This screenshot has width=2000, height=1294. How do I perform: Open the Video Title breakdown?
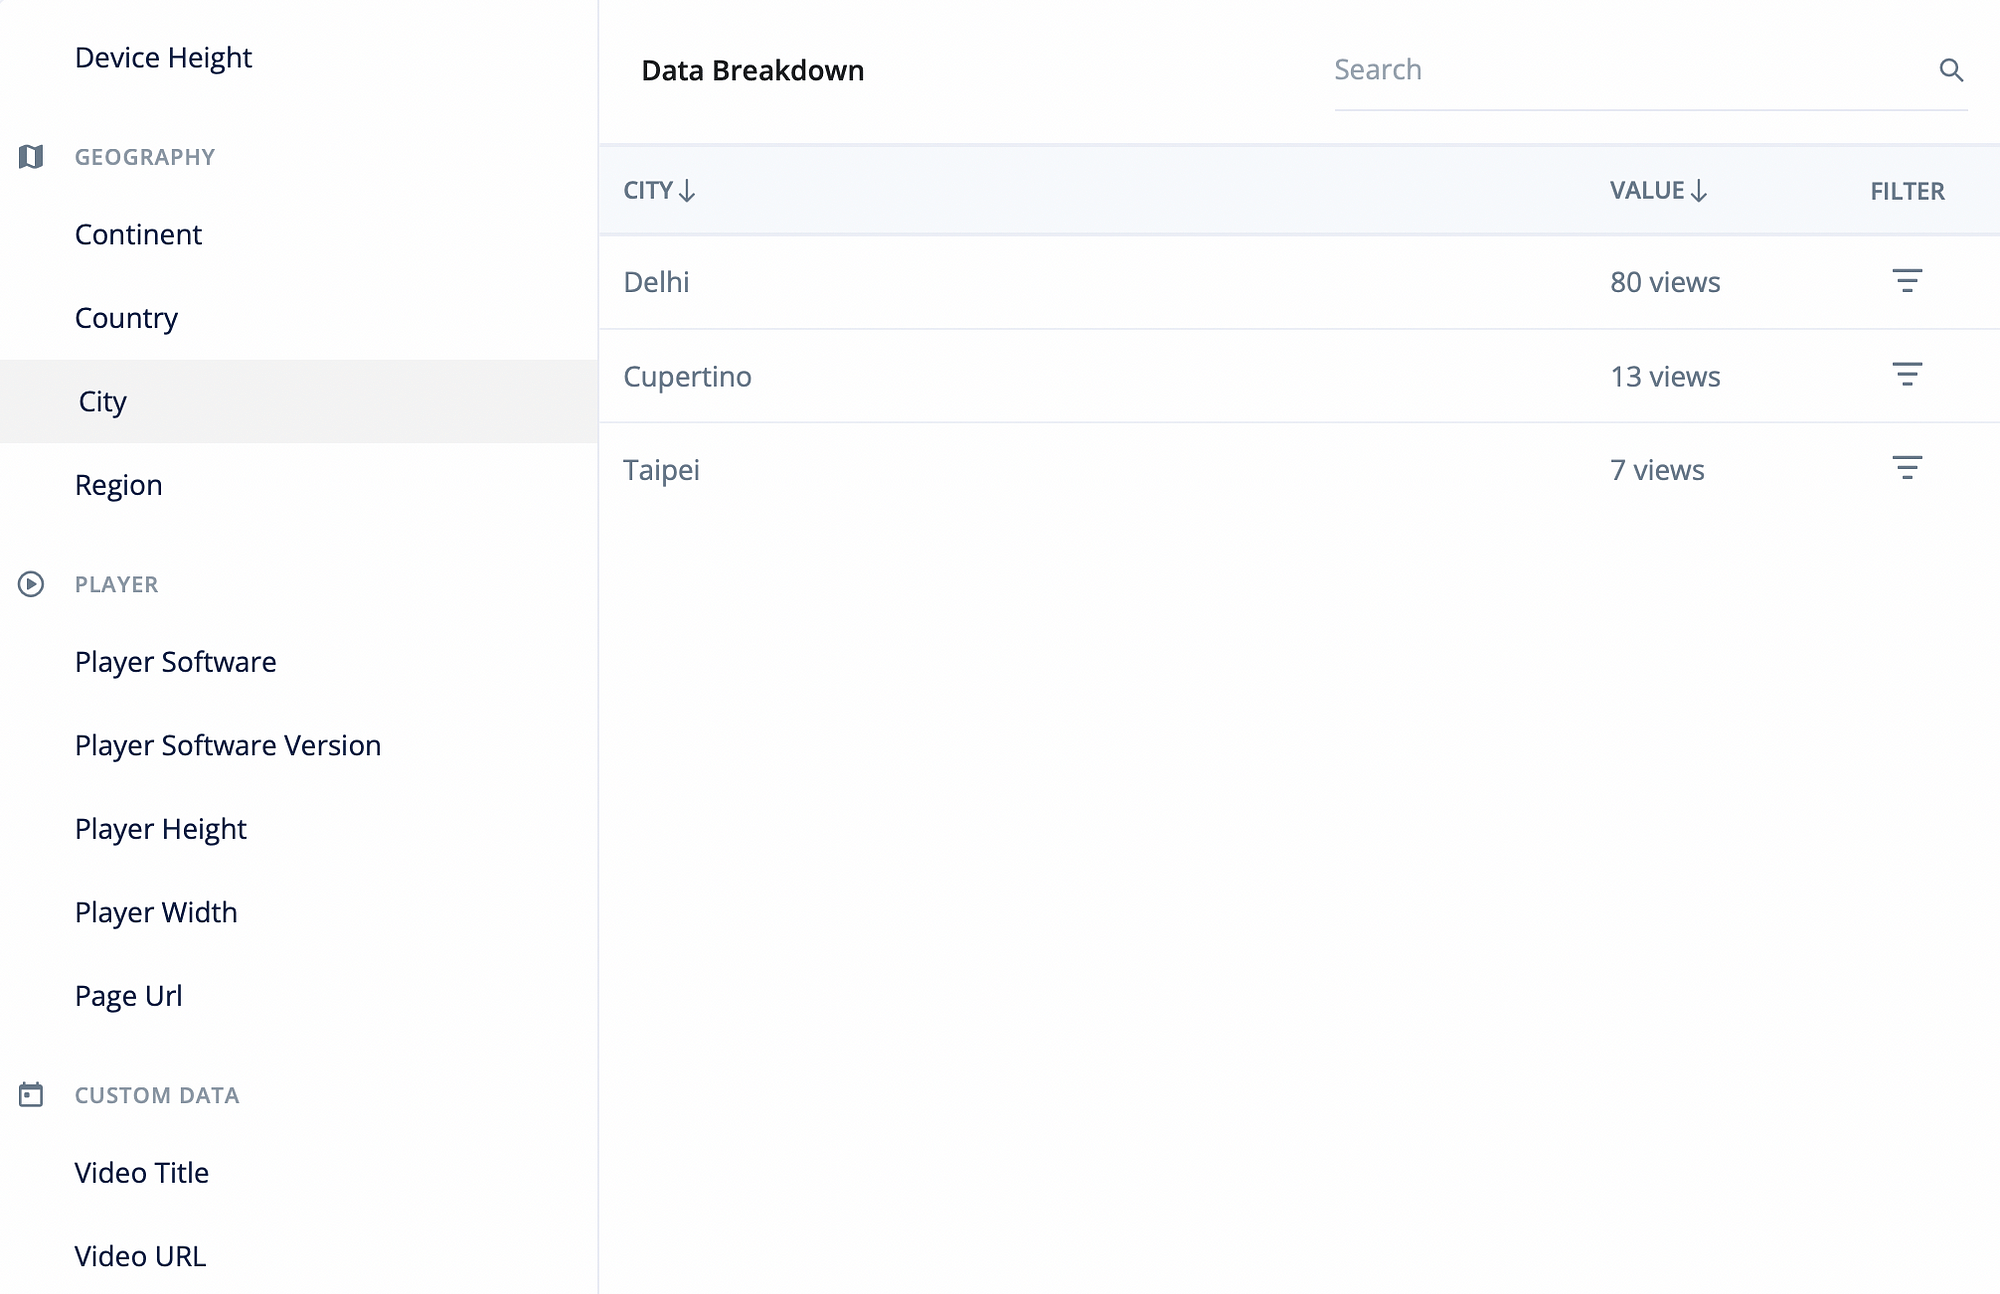[142, 1173]
